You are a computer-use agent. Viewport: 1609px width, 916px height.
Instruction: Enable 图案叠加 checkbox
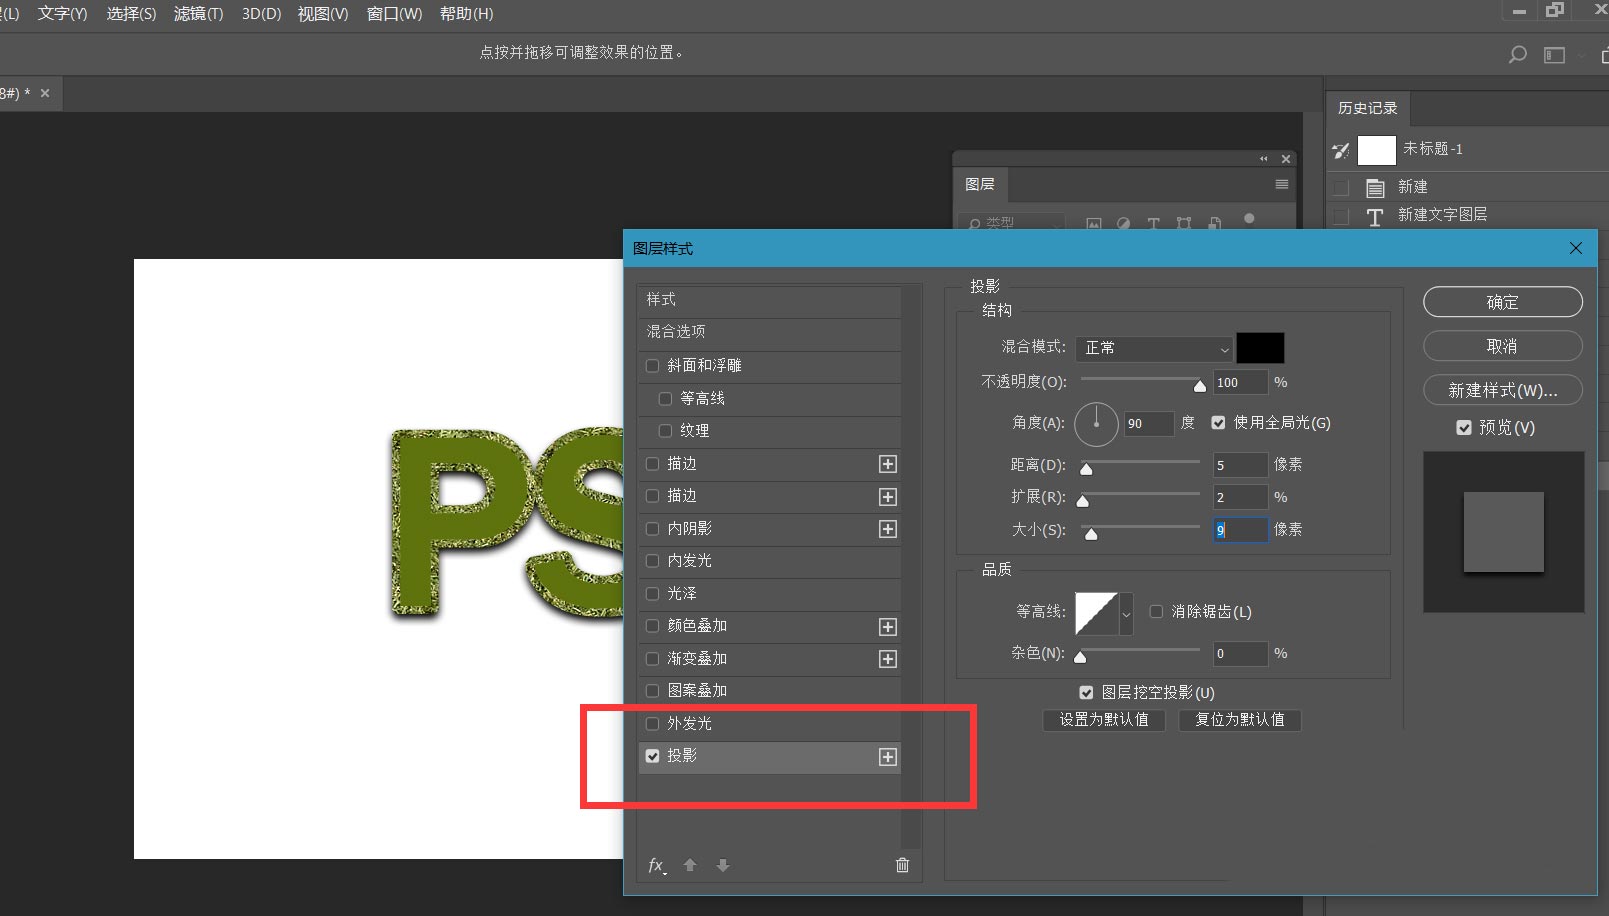(x=653, y=691)
